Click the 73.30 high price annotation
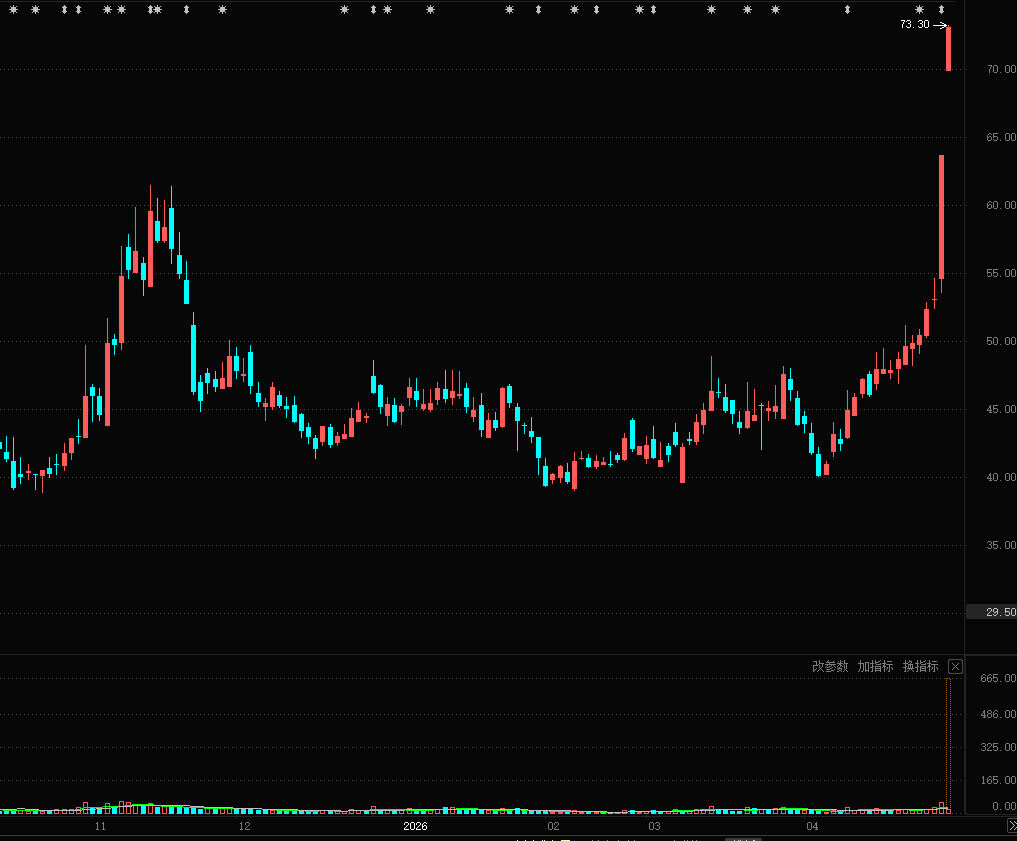This screenshot has height=841, width=1017. [914, 24]
